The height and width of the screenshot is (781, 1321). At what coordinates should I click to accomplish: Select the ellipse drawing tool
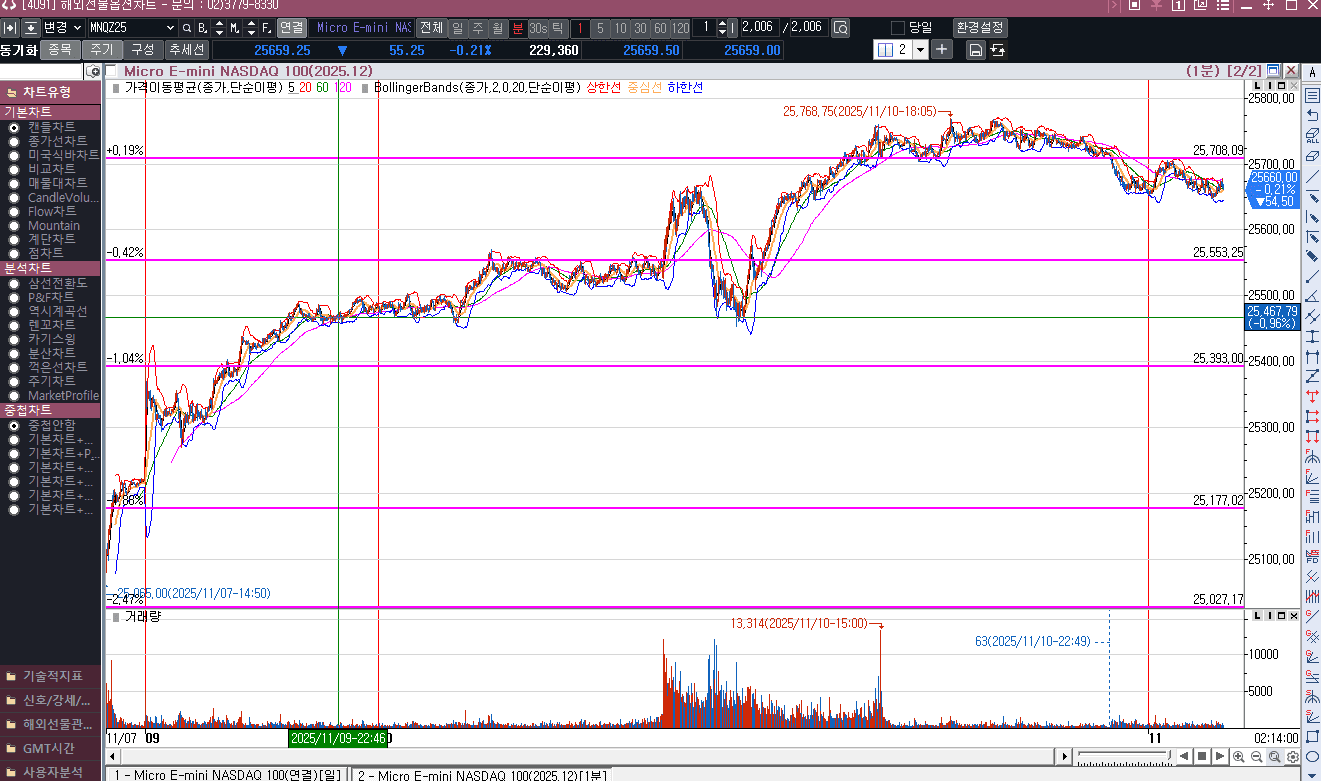click(x=1312, y=756)
